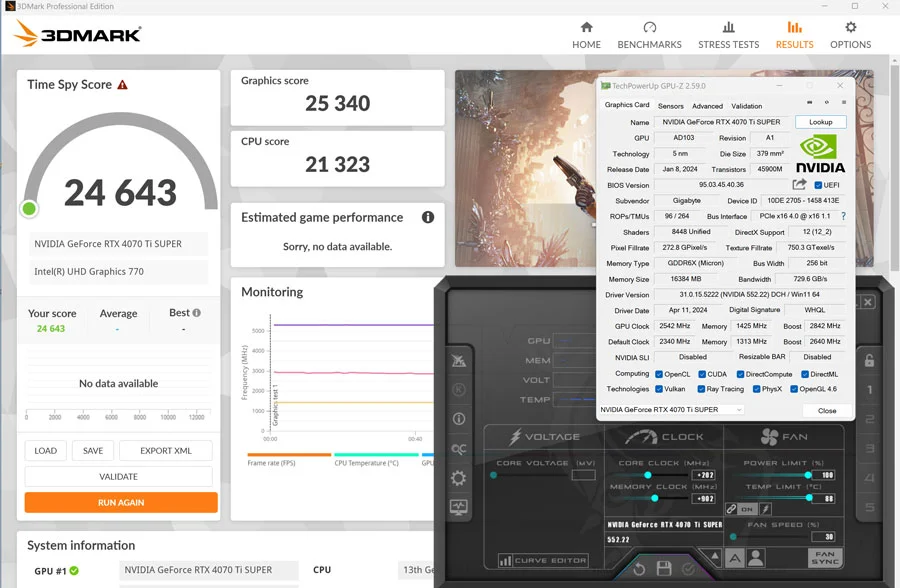The height and width of the screenshot is (588, 900).
Task: Toggle the DirectML checkbox
Action: pos(805,374)
